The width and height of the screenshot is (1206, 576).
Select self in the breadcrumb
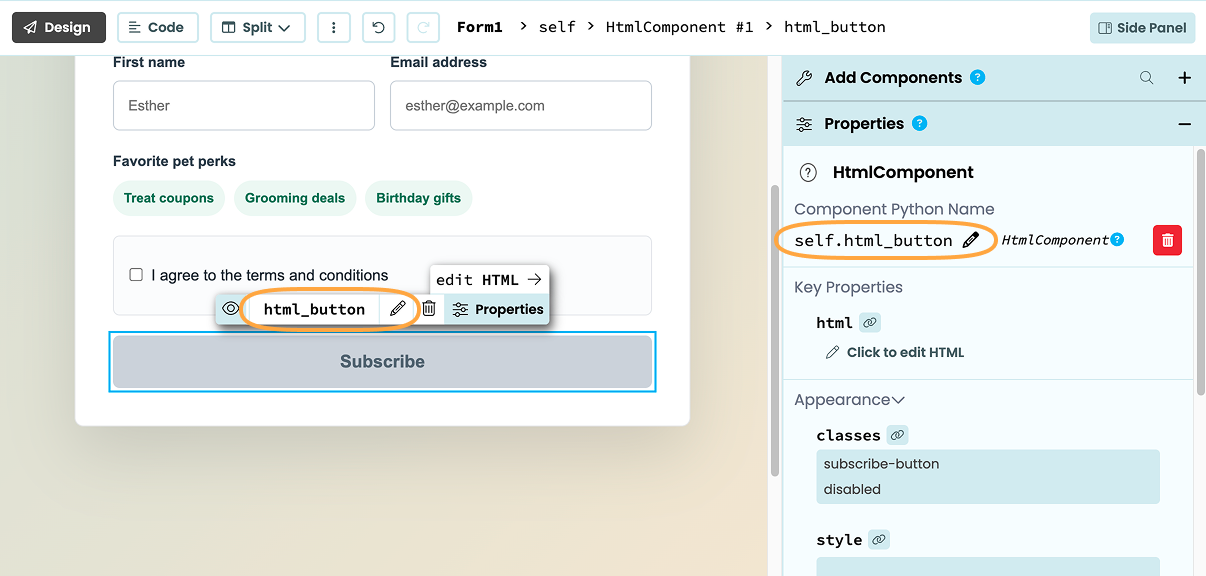click(x=557, y=27)
